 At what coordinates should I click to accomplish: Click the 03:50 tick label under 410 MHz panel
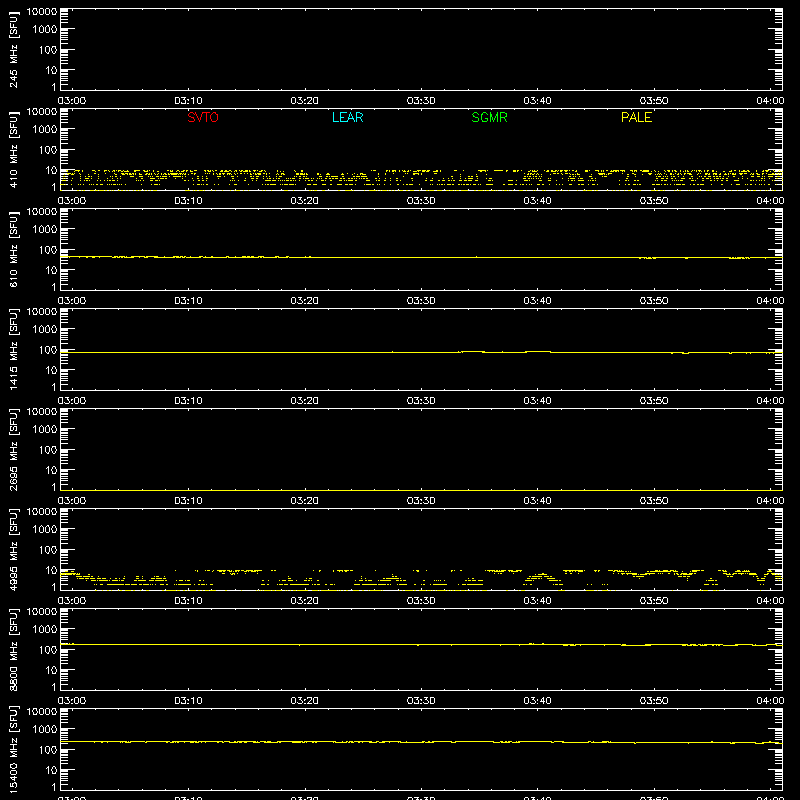pyautogui.click(x=654, y=201)
